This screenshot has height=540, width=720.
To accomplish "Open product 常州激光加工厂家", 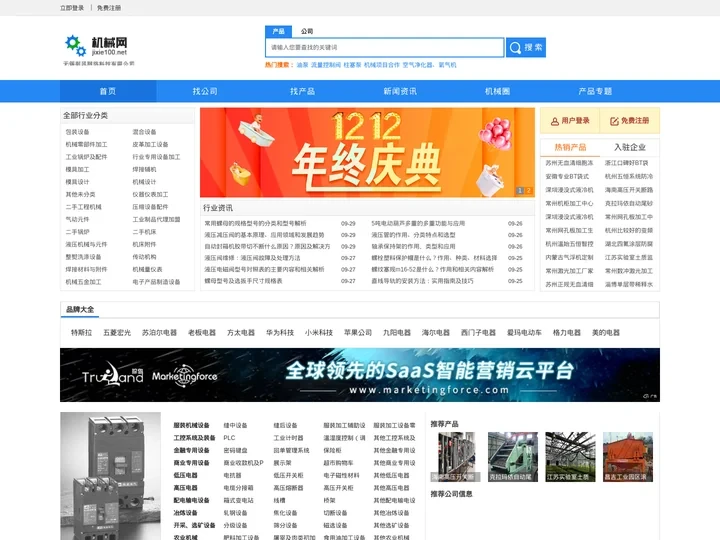I will pos(569,271).
